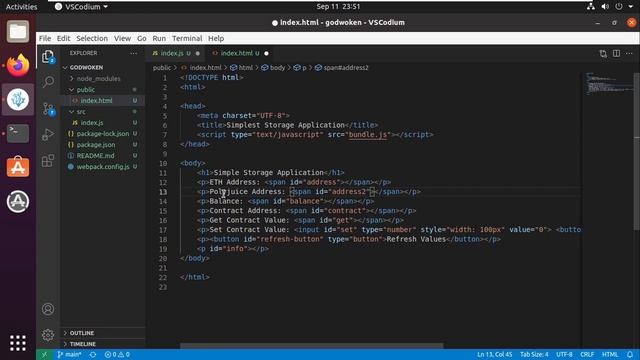Open the VSCodium app menu dropdown

pos(81,7)
